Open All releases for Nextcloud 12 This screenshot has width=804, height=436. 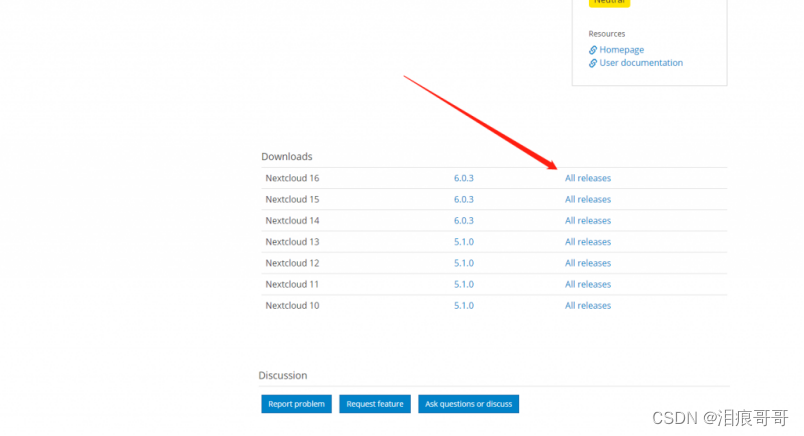coord(588,263)
